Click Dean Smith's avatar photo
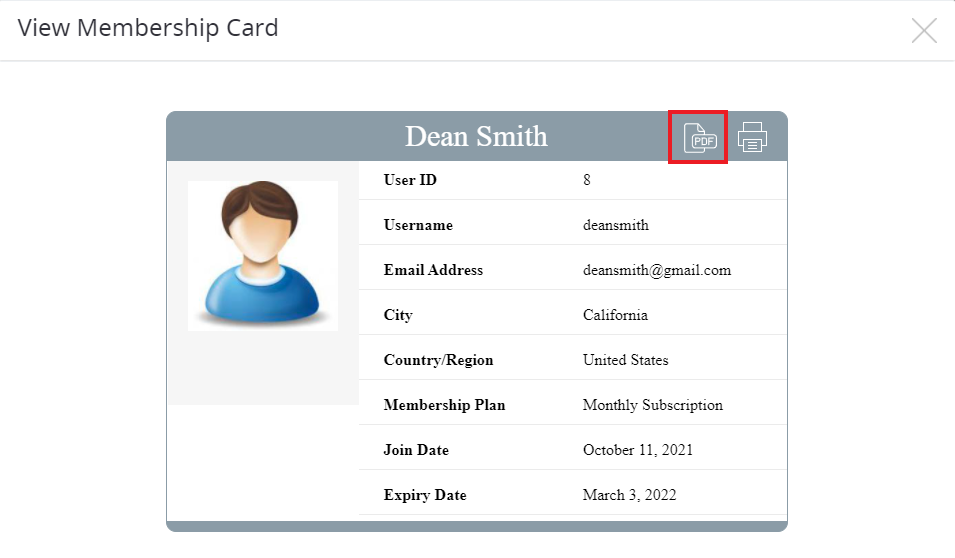Image resolution: width=955 pixels, height=558 pixels. pos(263,256)
